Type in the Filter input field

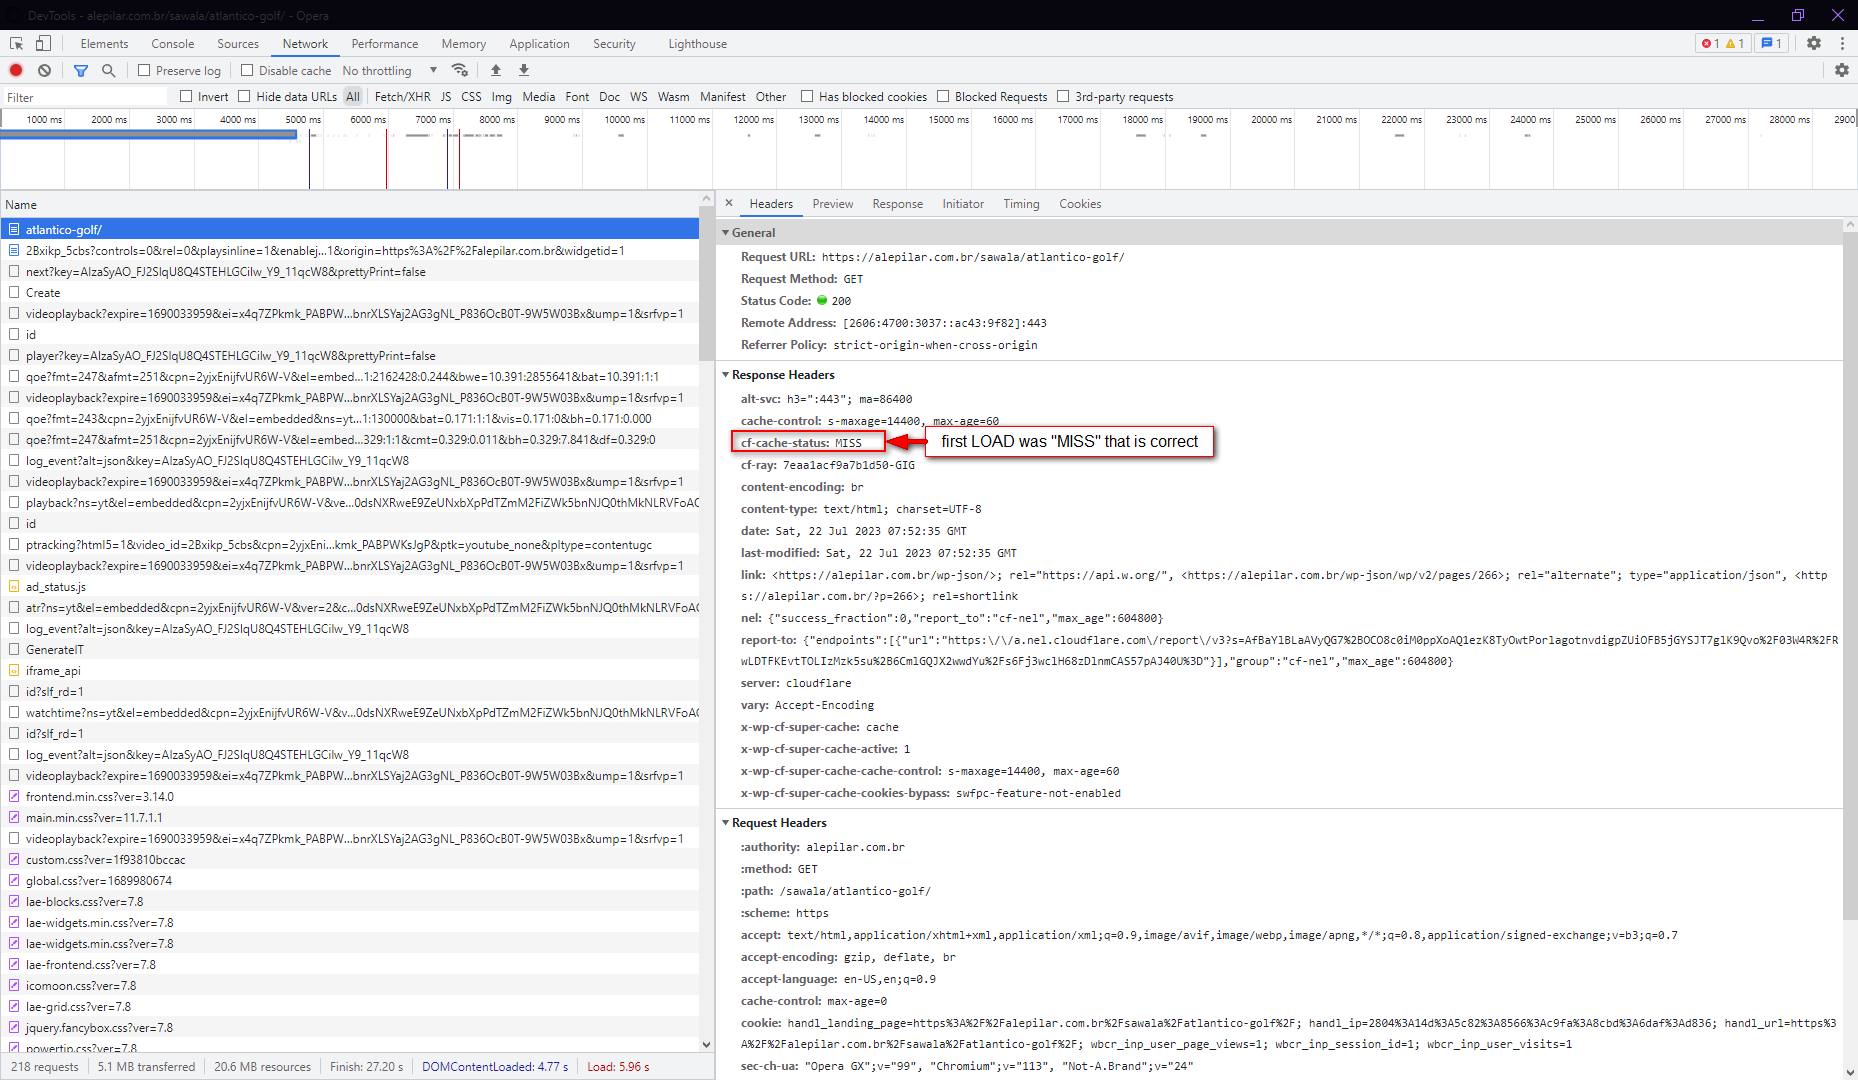pos(85,97)
